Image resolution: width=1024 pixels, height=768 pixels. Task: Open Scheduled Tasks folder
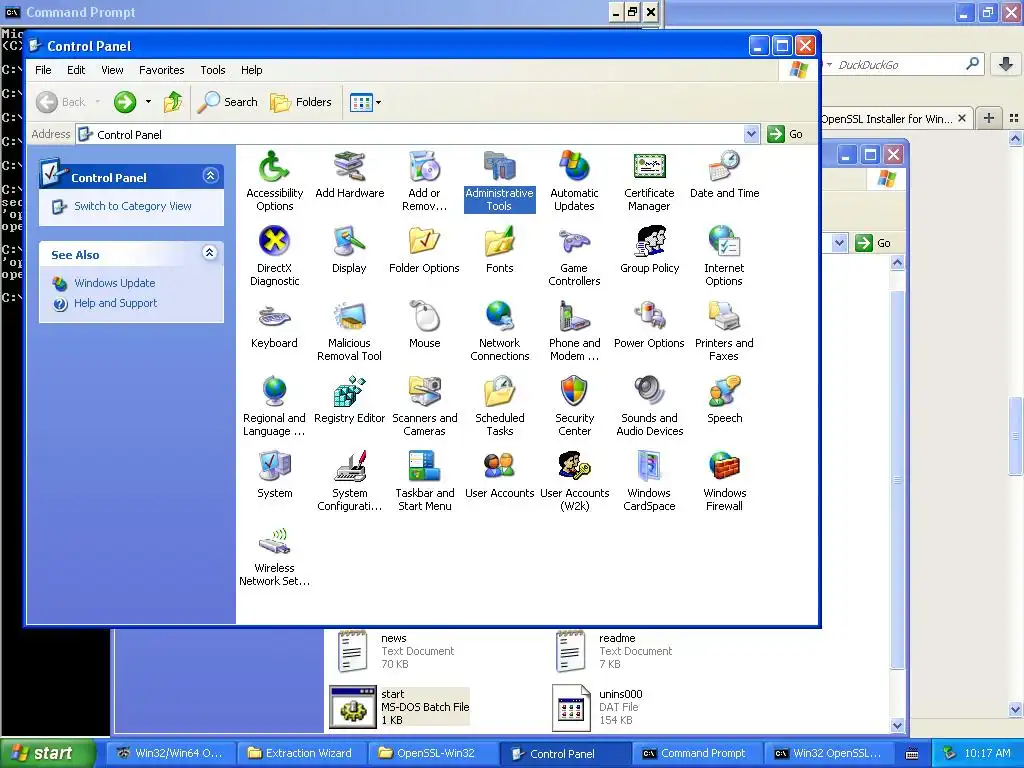coord(500,407)
